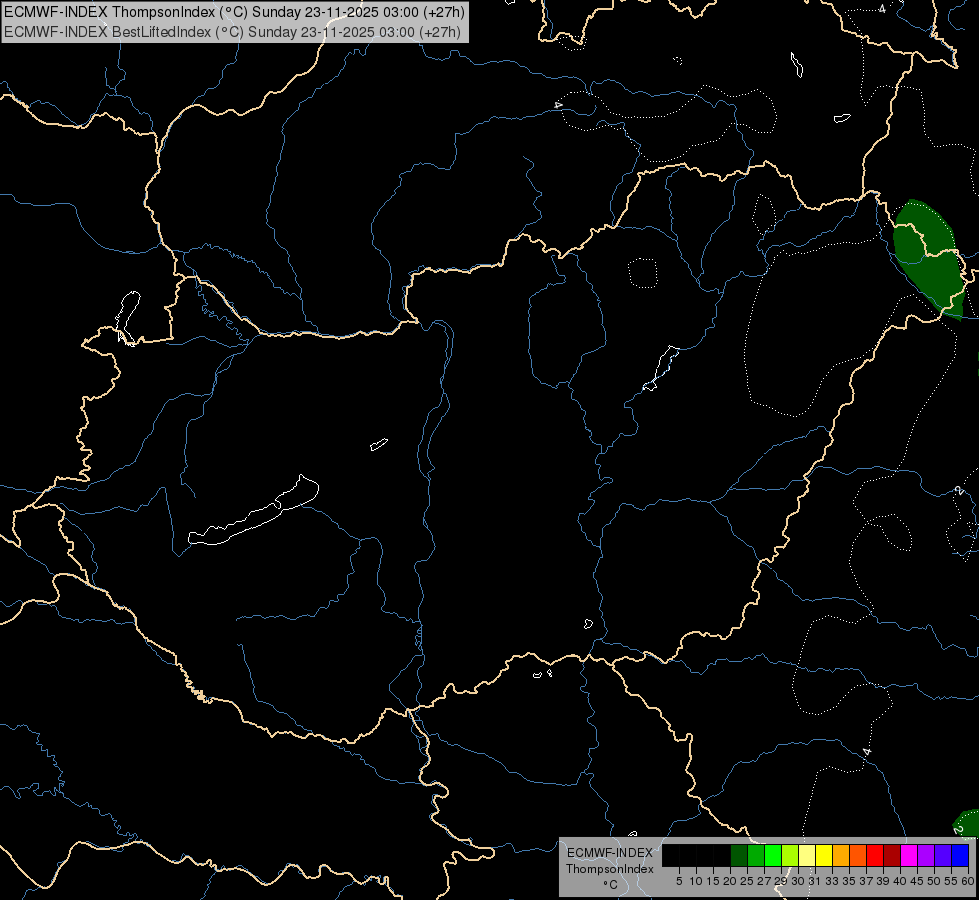979x900 pixels.
Task: Select the blue 55–60 legend swatch
Action: click(960, 856)
